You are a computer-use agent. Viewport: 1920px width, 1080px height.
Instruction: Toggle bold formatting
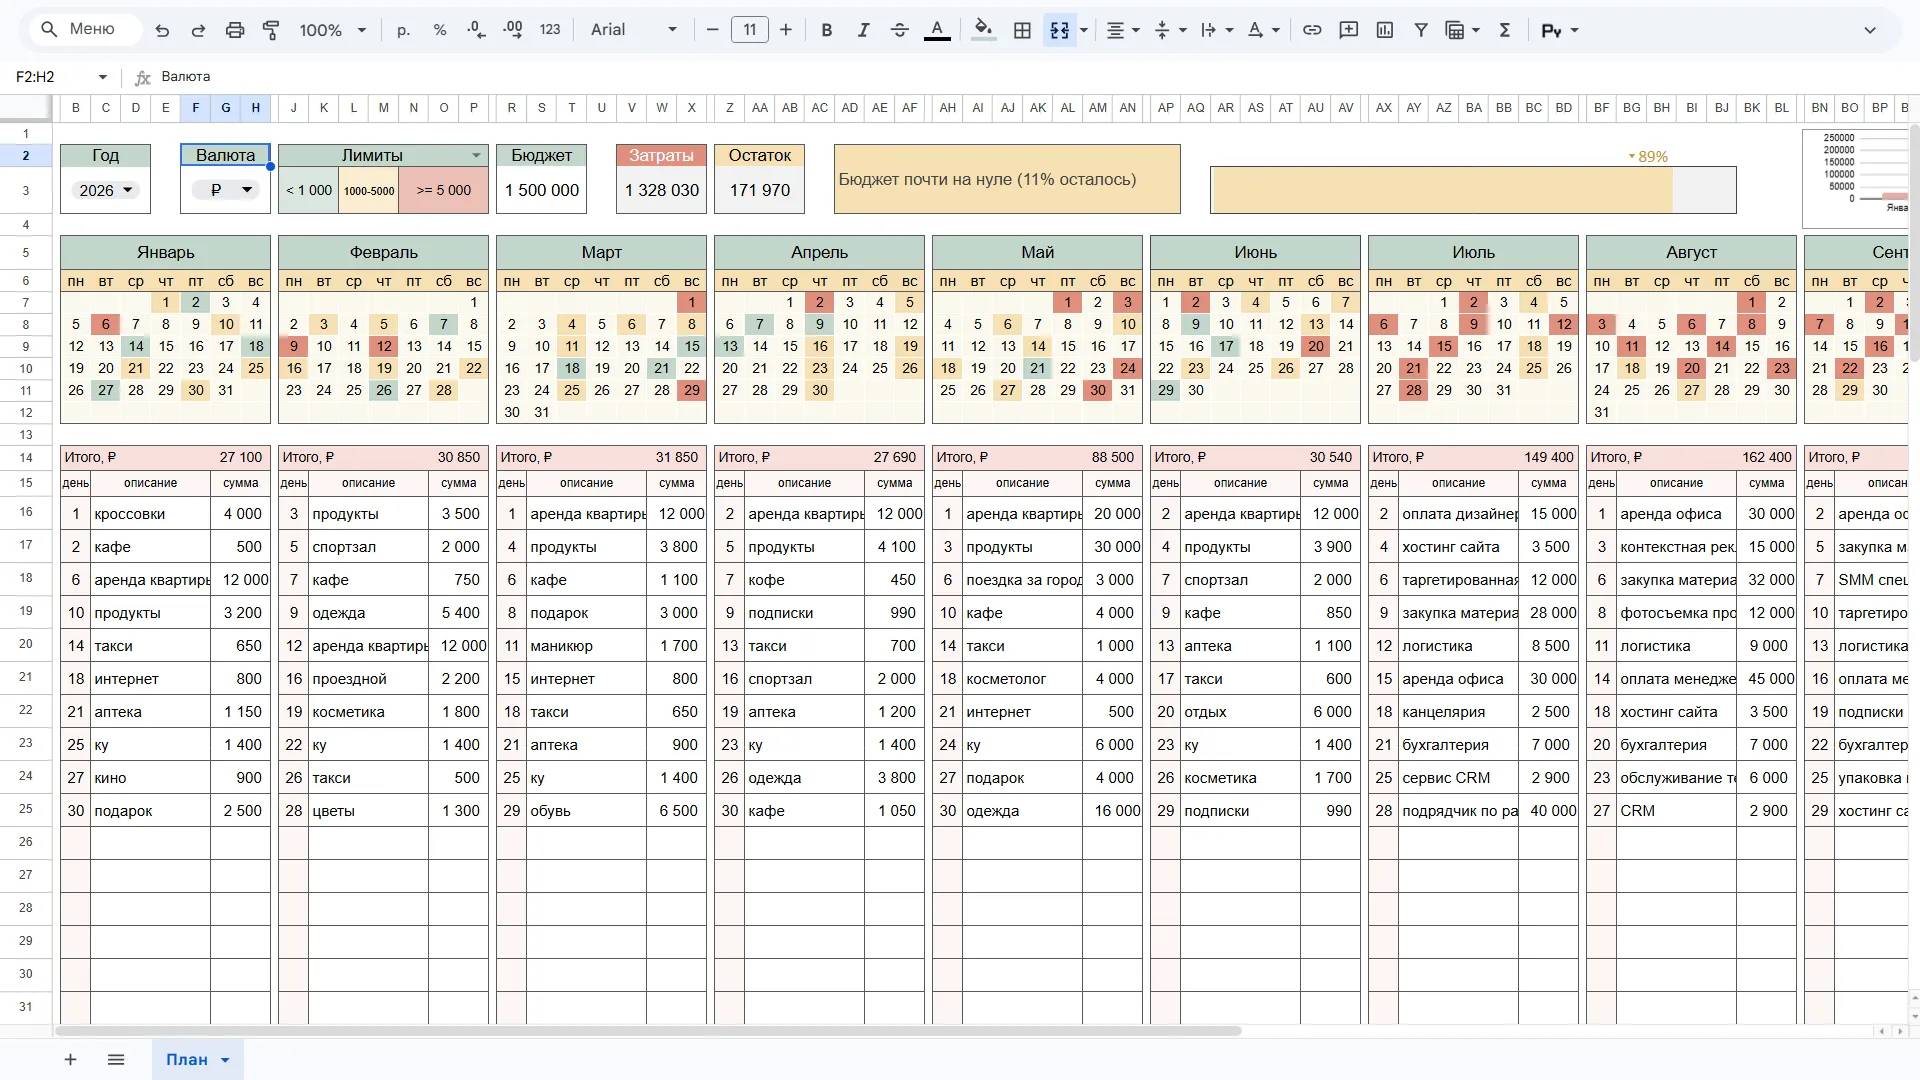[x=827, y=30]
